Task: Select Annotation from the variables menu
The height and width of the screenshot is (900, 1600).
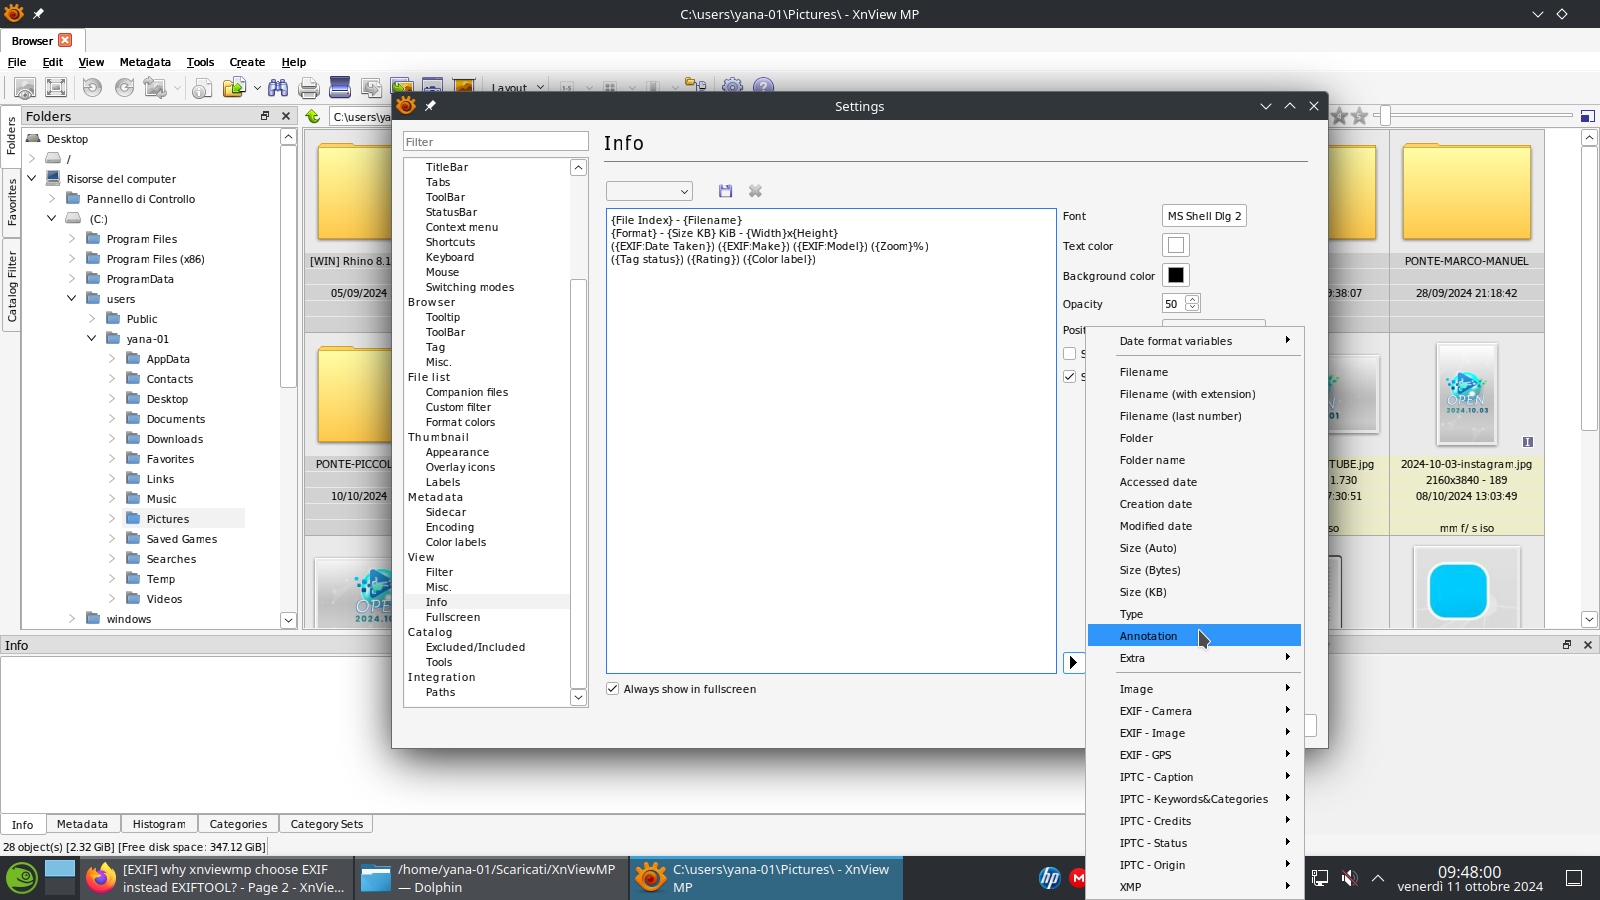Action: point(1148,636)
